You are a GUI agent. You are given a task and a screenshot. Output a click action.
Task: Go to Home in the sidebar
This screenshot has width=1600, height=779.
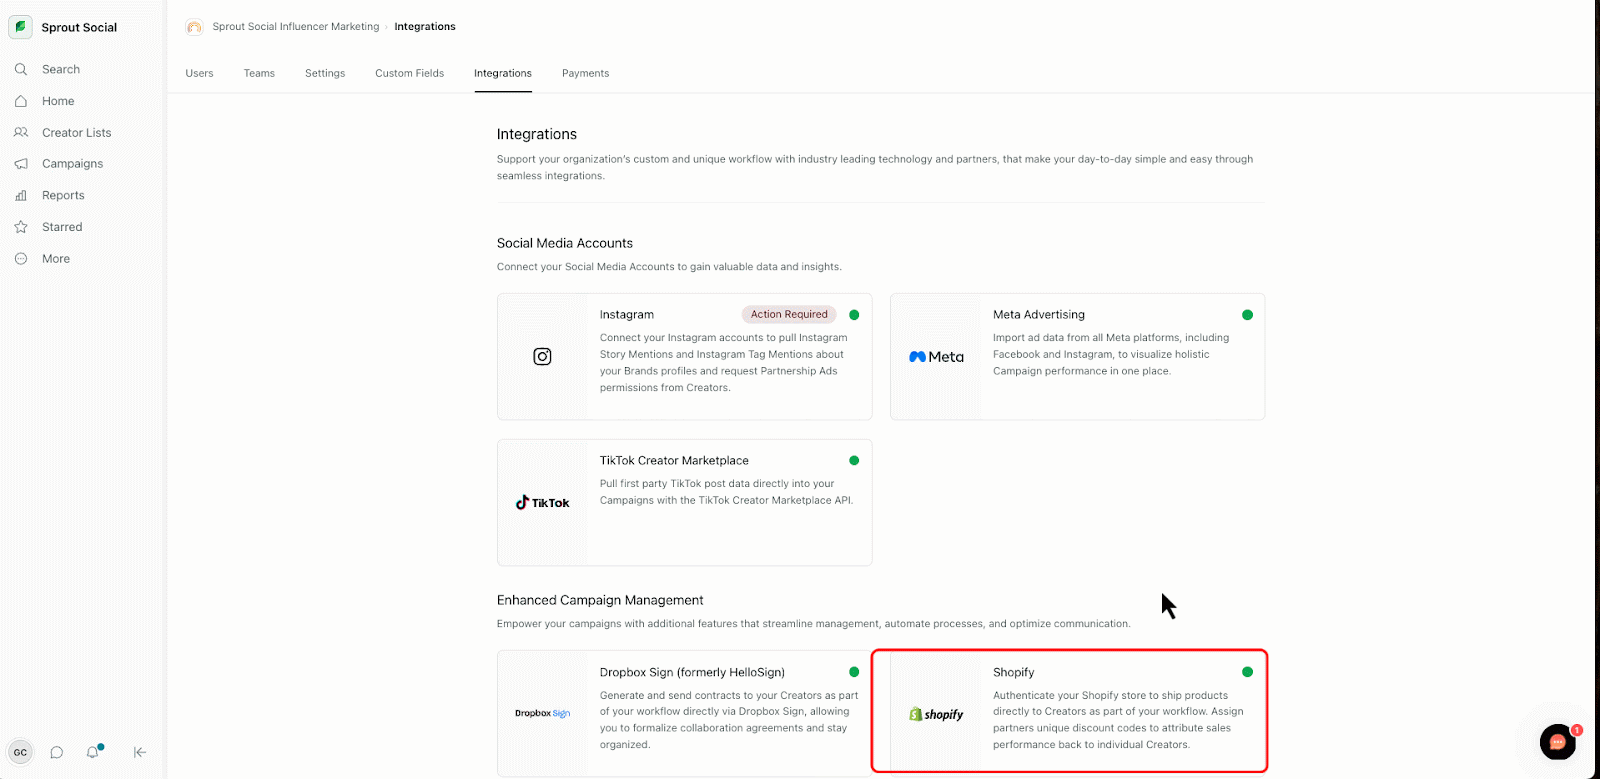tap(58, 101)
